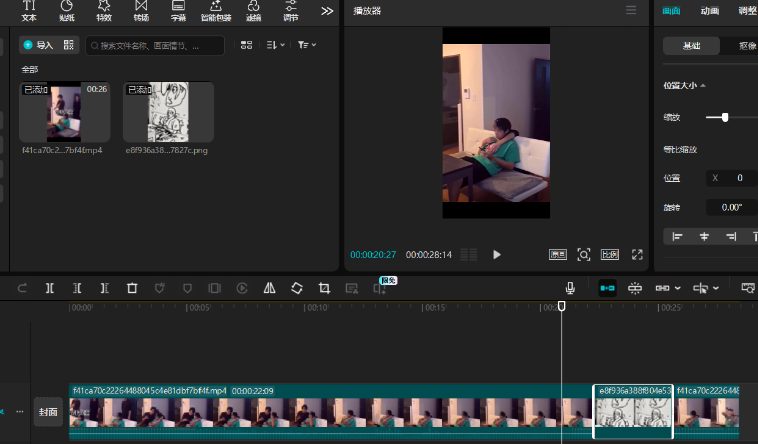Click the microphone record voiceover icon
Image resolution: width=758 pixels, height=444 pixels.
570,288
